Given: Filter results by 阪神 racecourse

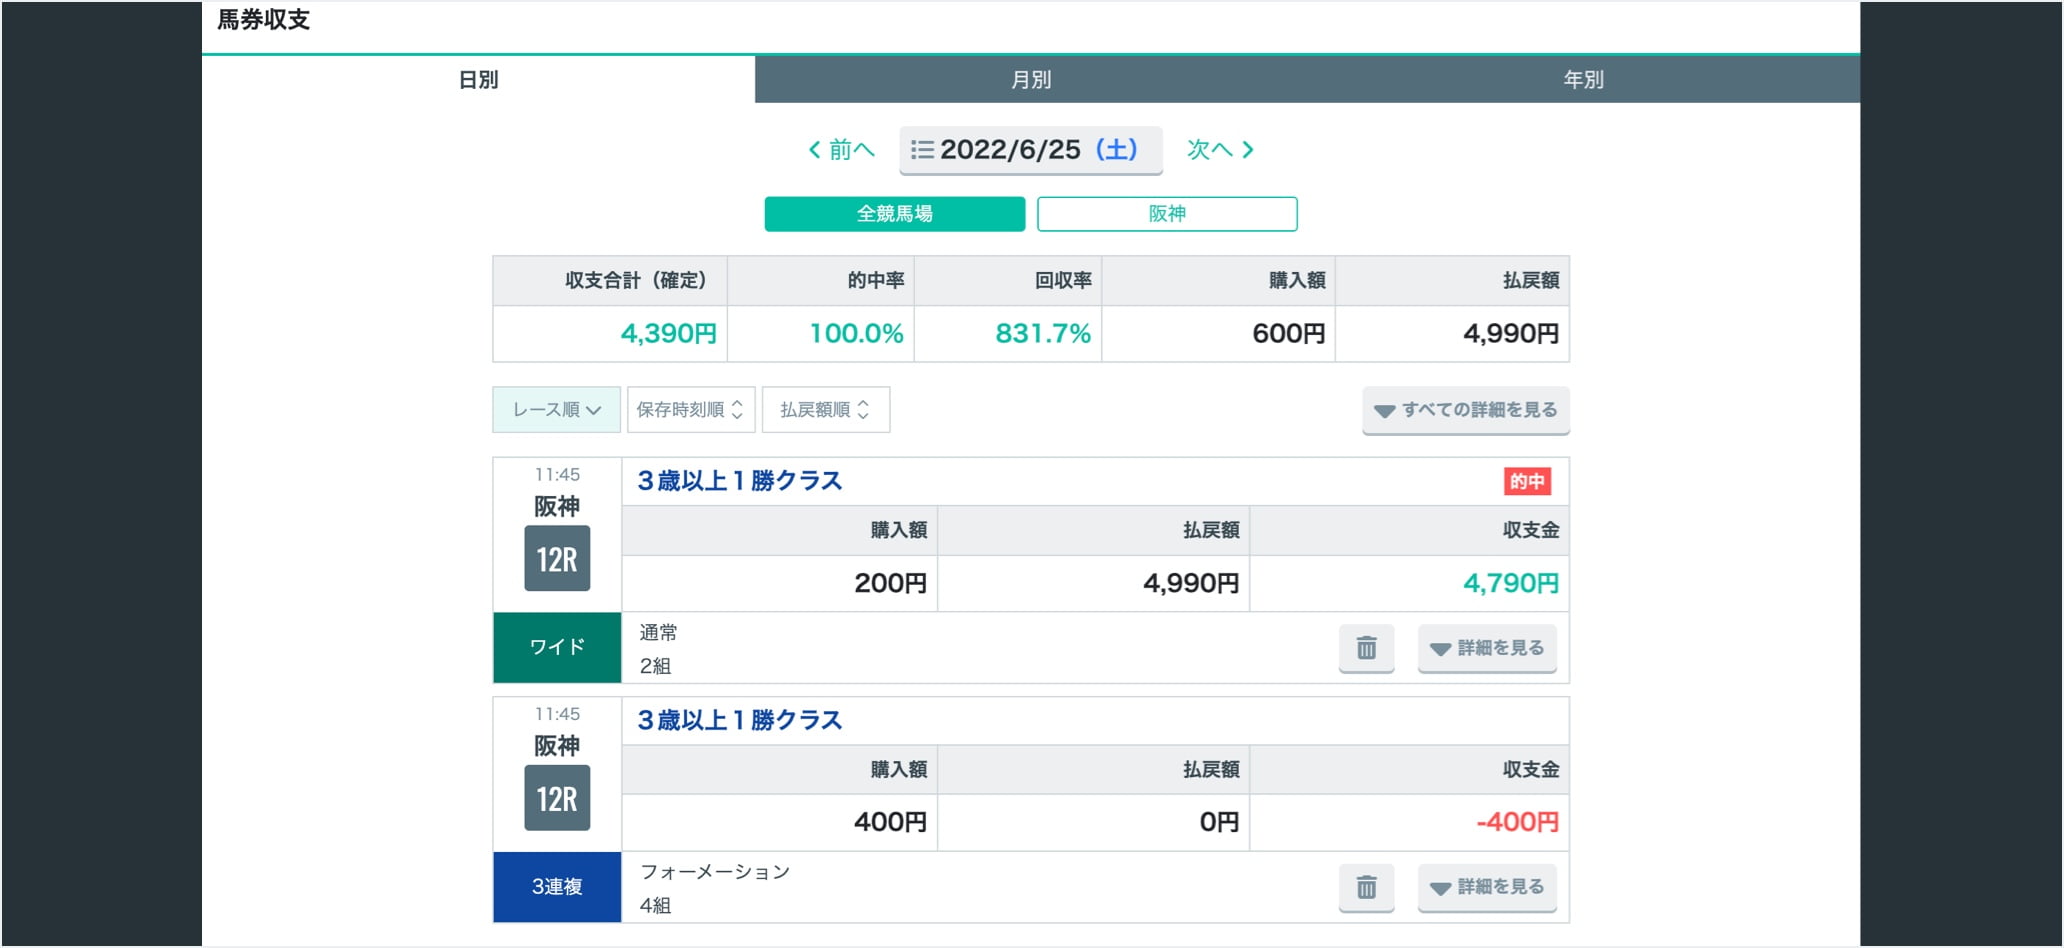Looking at the screenshot, I should [x=1166, y=214].
